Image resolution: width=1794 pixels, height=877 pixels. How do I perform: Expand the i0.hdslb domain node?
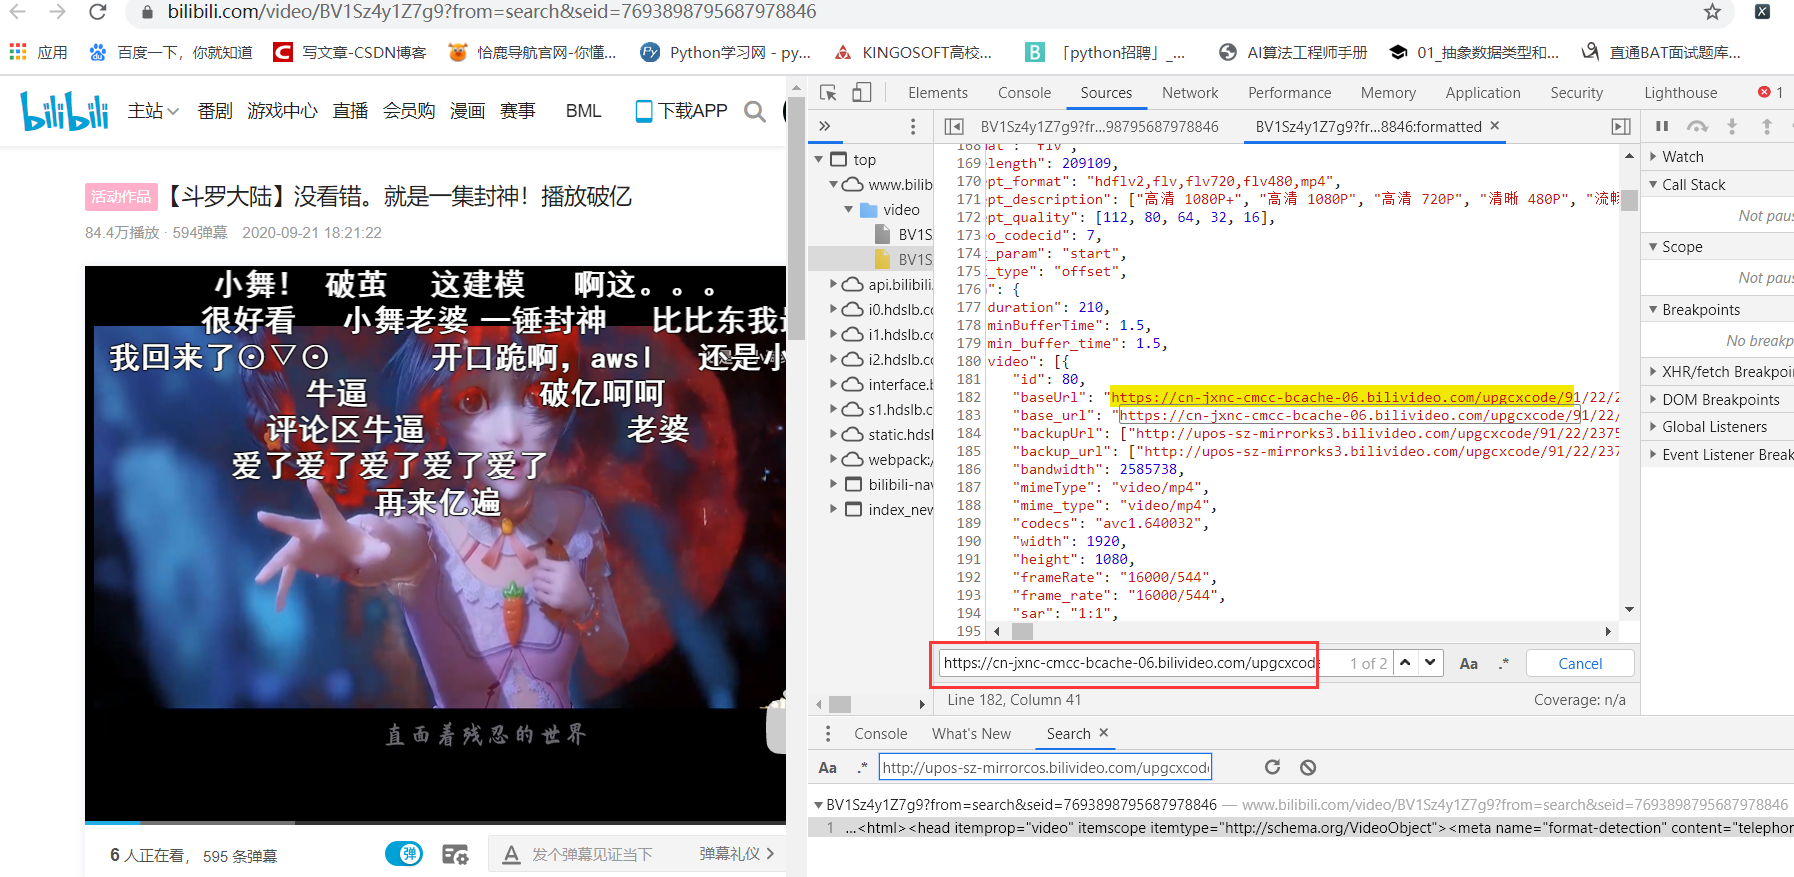(x=833, y=309)
